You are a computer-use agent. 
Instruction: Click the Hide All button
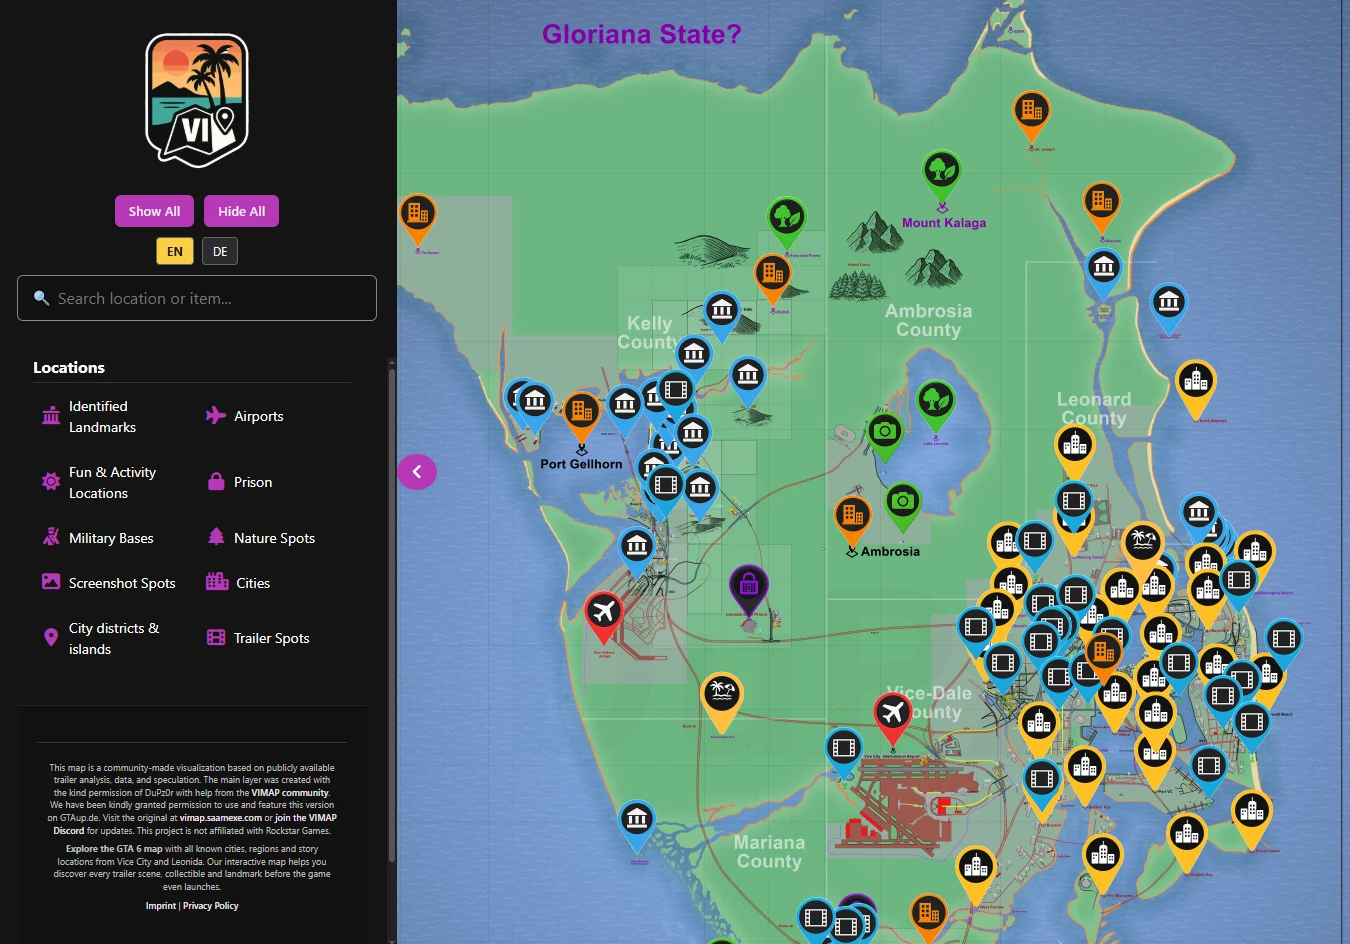(x=242, y=211)
